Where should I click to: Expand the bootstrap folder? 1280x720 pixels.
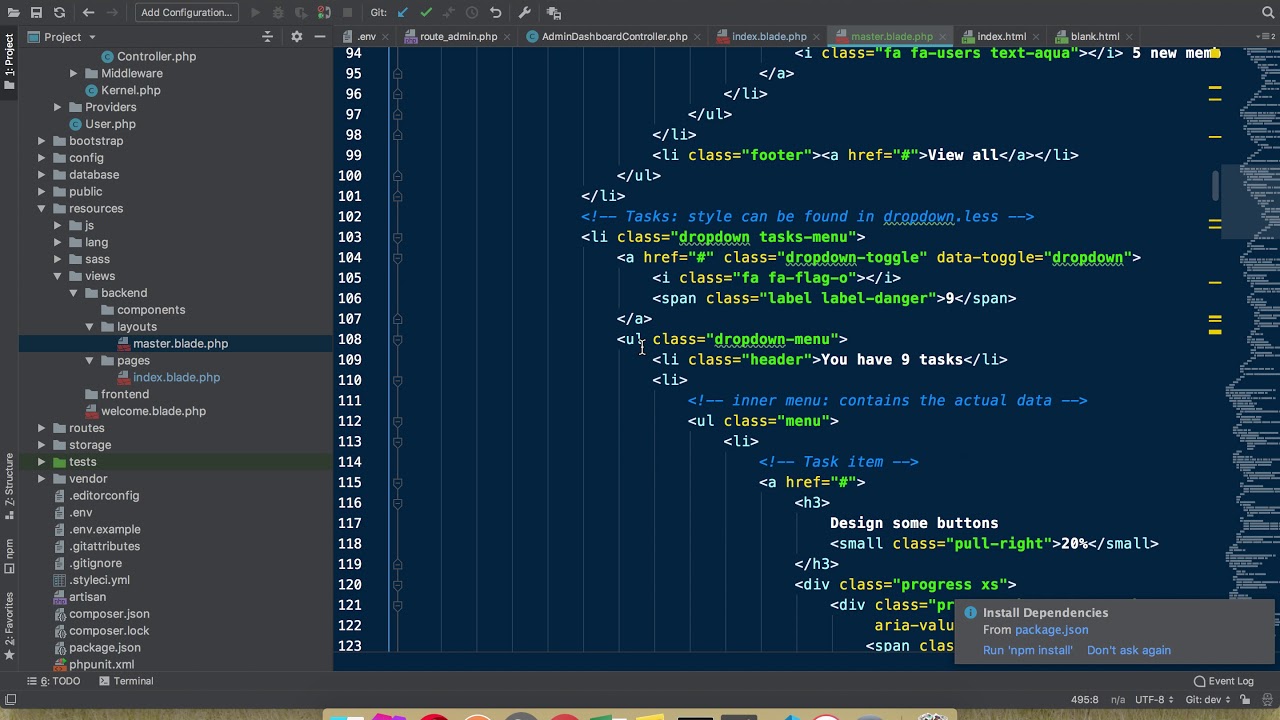[x=42, y=141]
